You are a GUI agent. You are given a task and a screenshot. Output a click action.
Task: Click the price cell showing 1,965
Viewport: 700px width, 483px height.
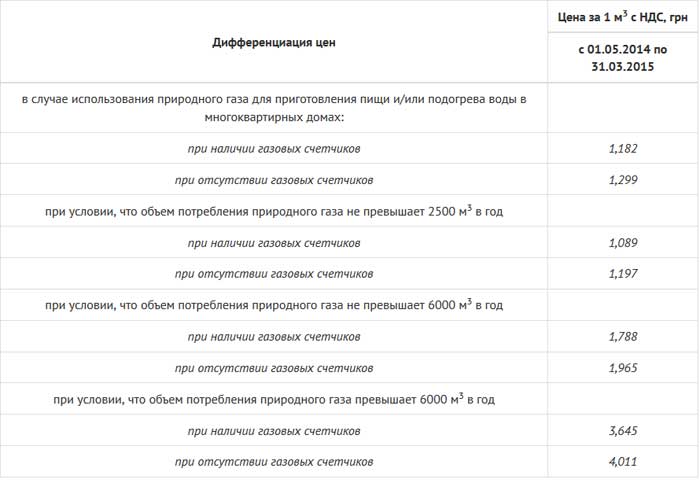click(622, 368)
